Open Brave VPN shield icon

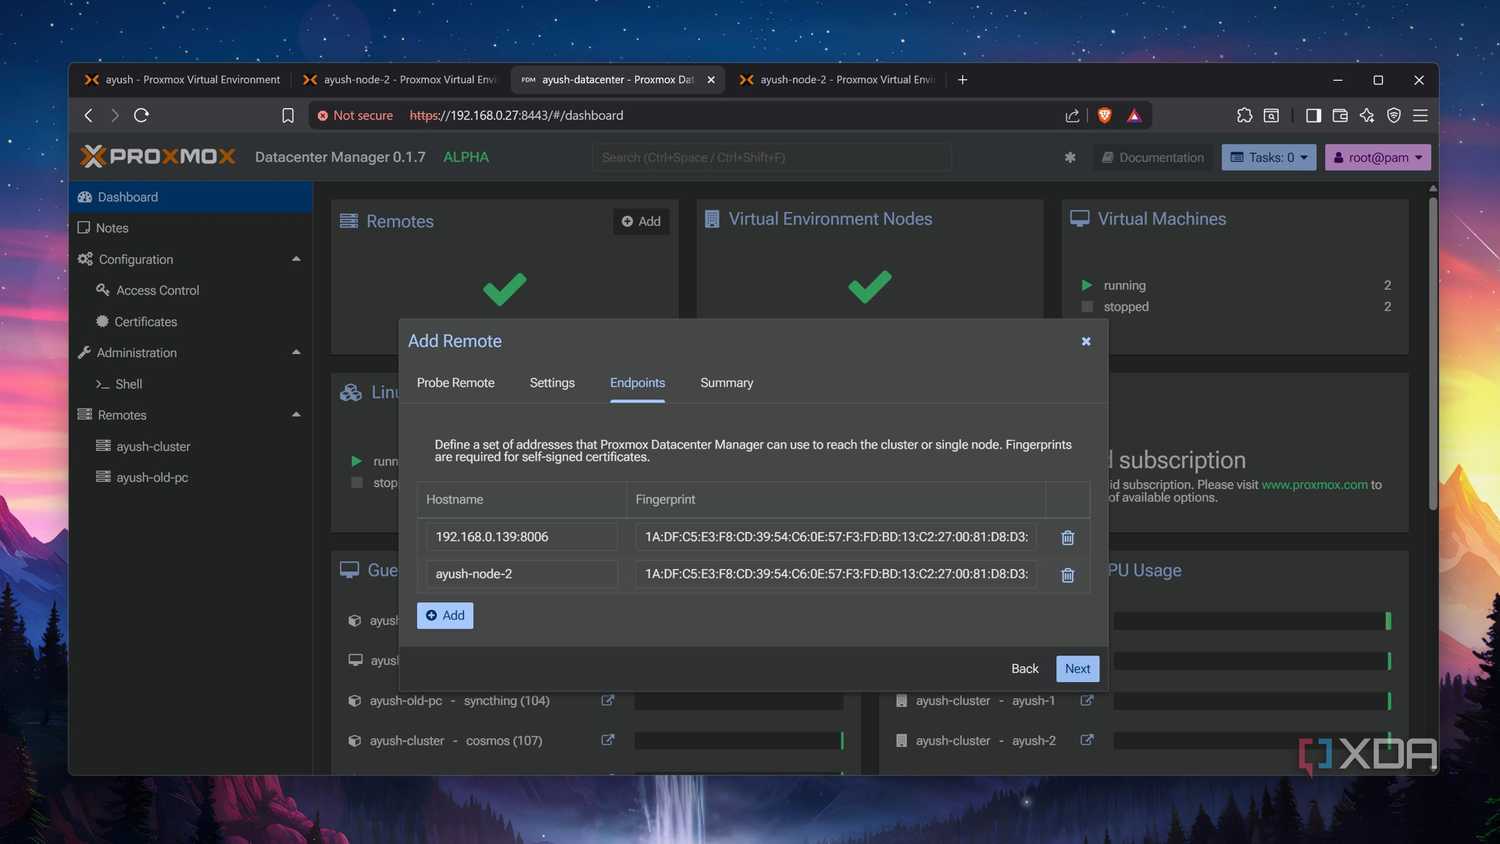[1394, 116]
